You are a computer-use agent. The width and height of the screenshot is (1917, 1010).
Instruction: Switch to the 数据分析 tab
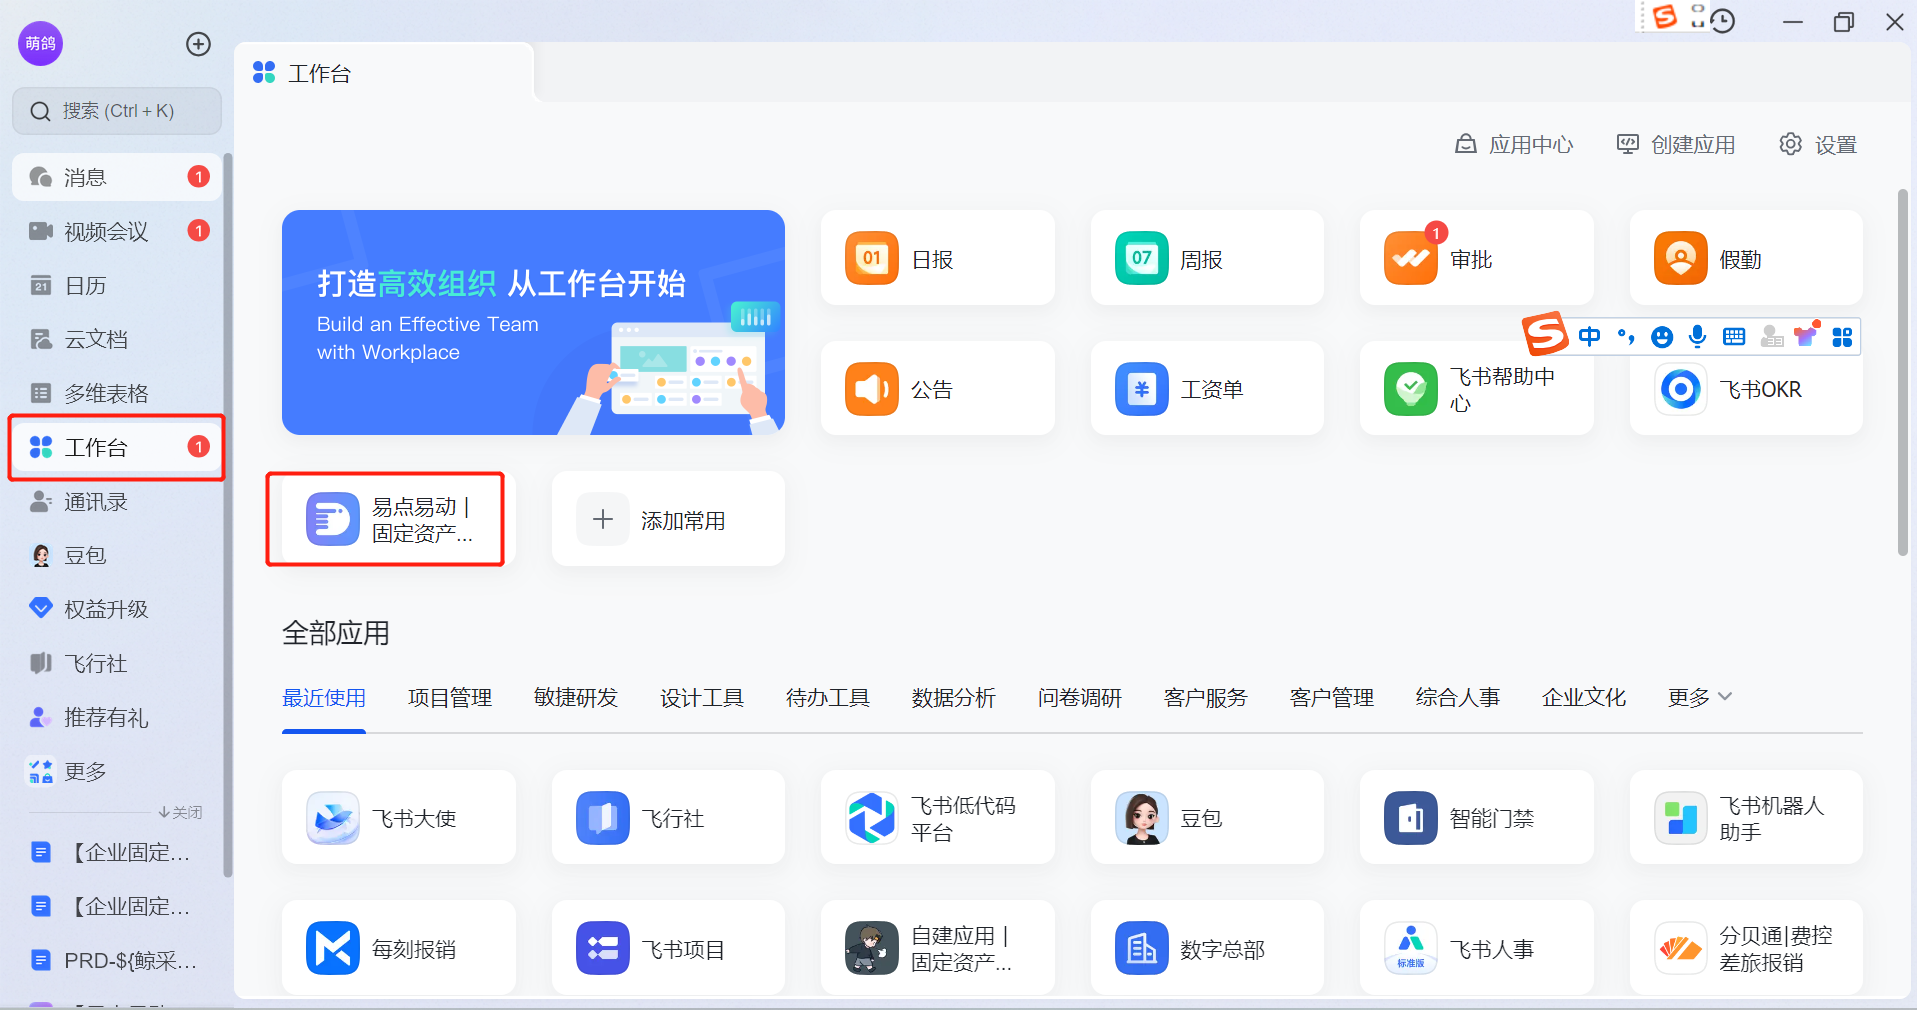(x=954, y=697)
